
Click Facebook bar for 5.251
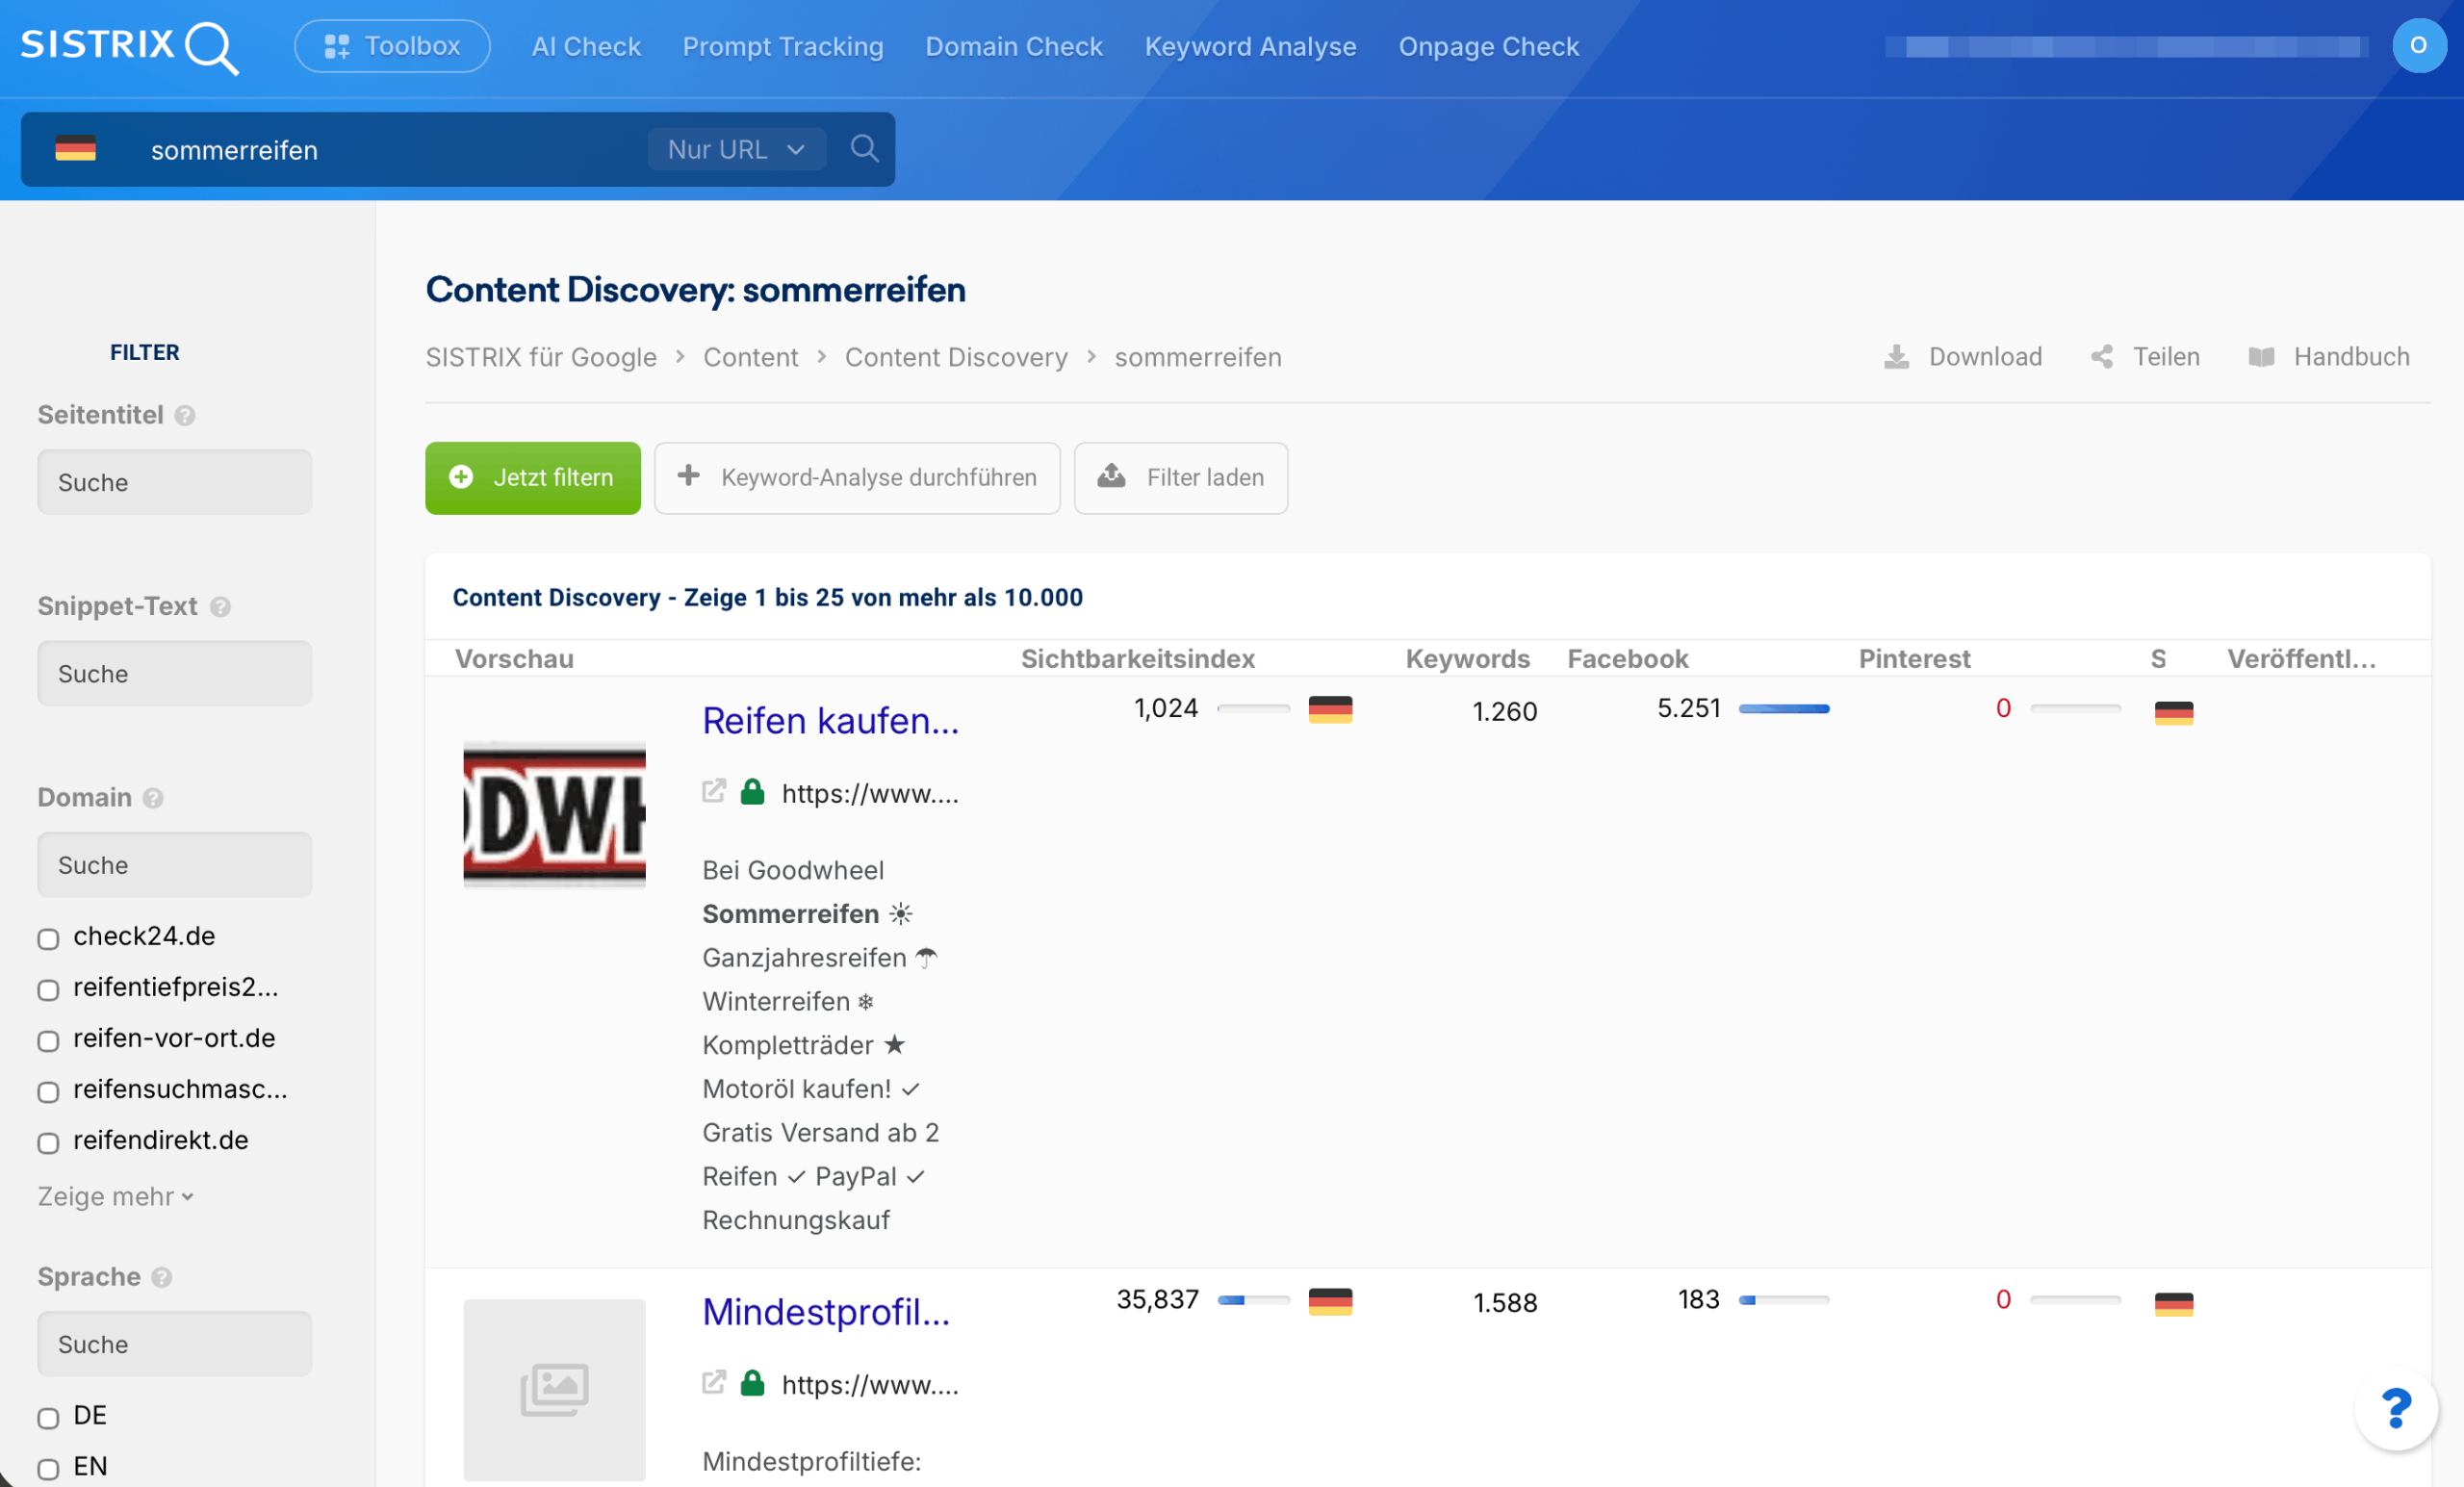[1784, 708]
